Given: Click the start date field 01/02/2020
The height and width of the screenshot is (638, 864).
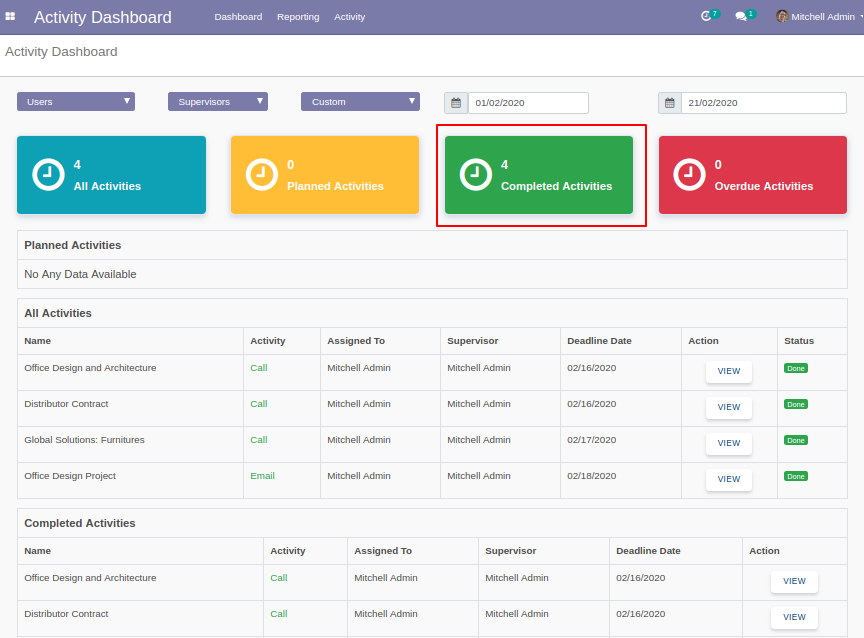Looking at the screenshot, I should (528, 103).
